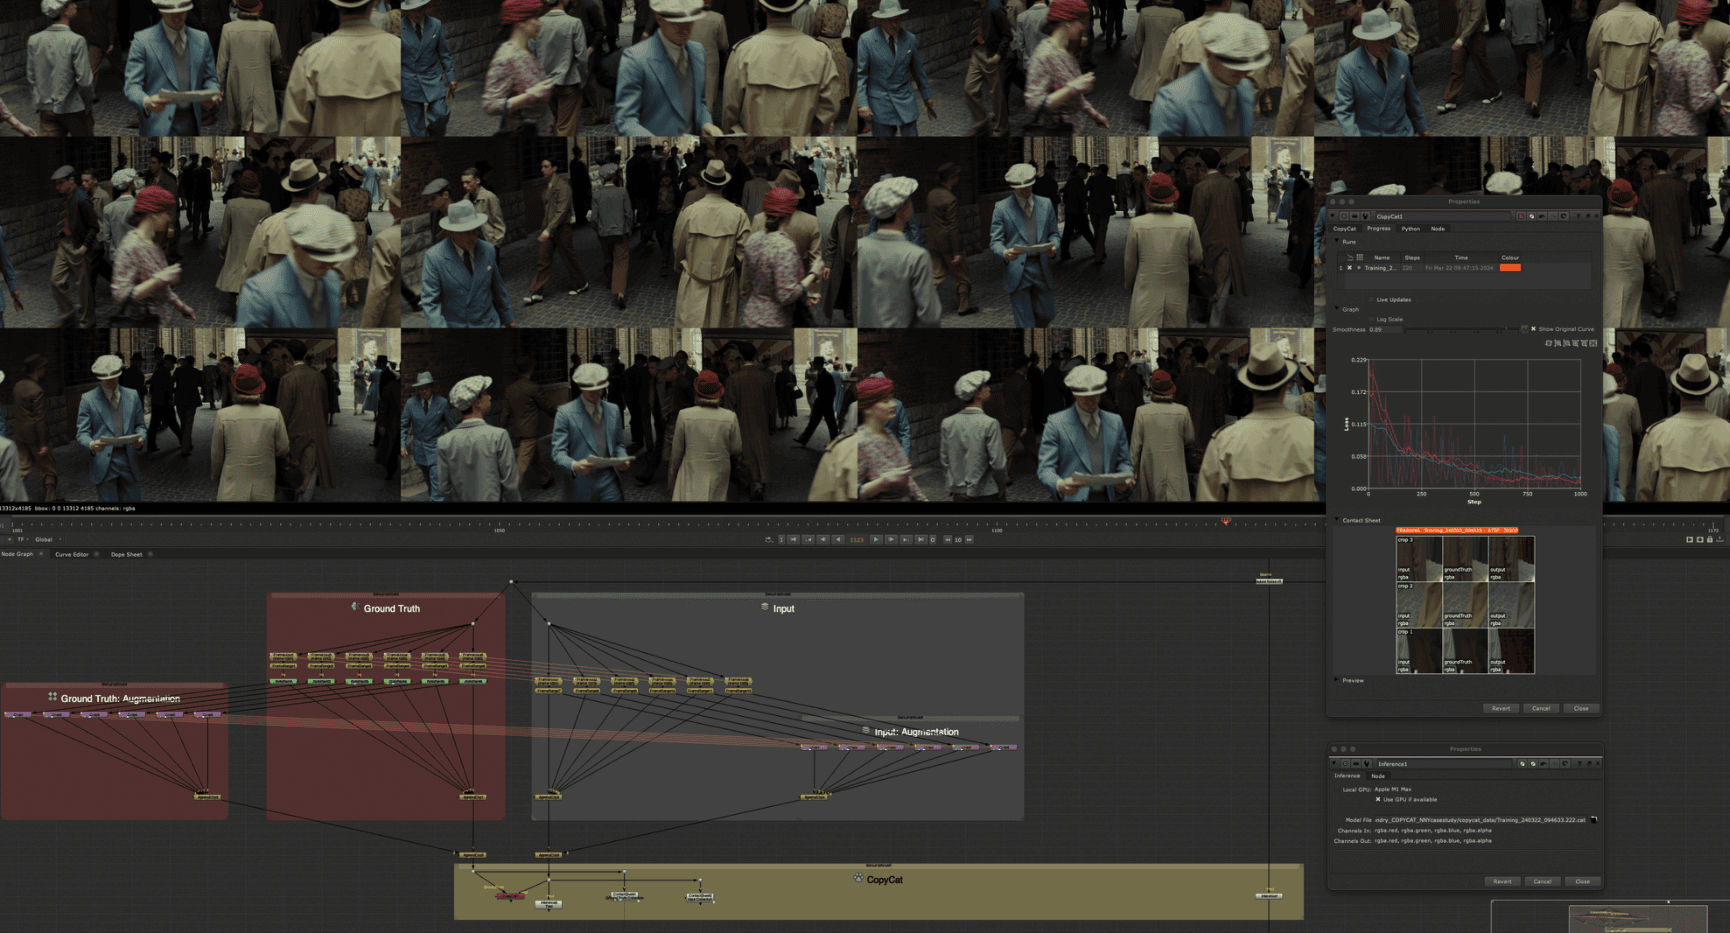Collapse the Inference1 properties panel arrow

pos(1334,763)
